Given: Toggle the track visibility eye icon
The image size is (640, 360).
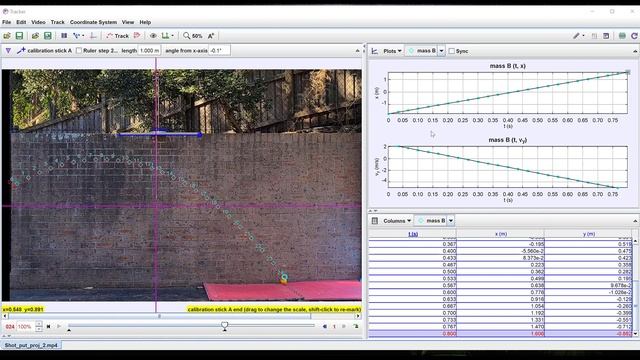Looking at the screenshot, I should click(153, 36).
